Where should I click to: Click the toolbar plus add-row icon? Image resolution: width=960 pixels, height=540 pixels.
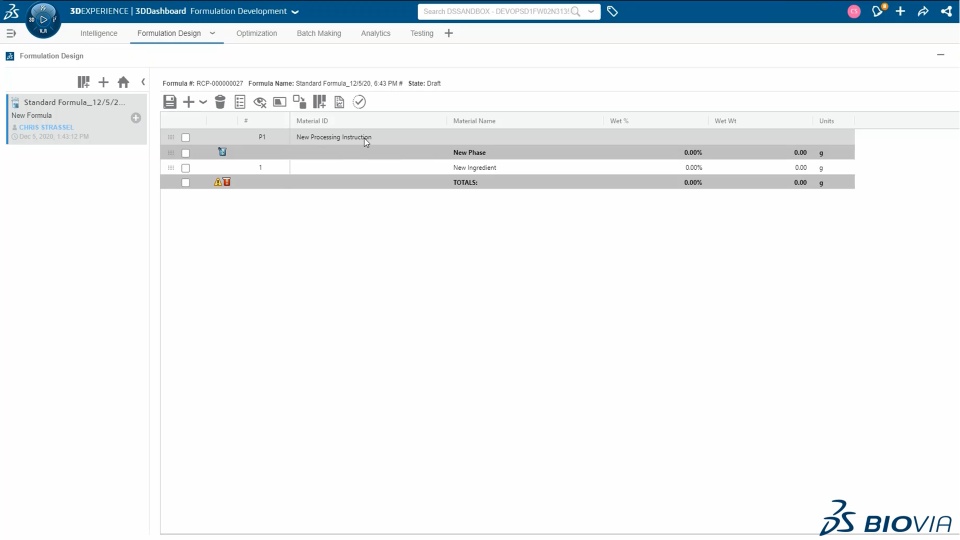pyautogui.click(x=189, y=102)
